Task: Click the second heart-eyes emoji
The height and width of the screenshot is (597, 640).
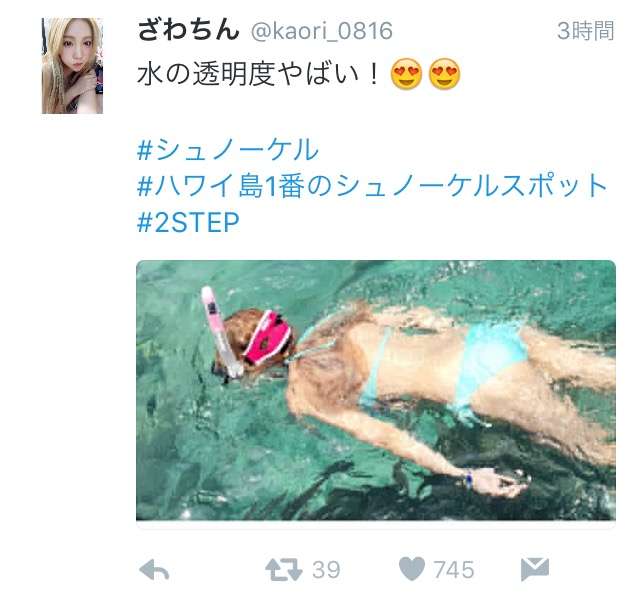Action: click(x=444, y=74)
